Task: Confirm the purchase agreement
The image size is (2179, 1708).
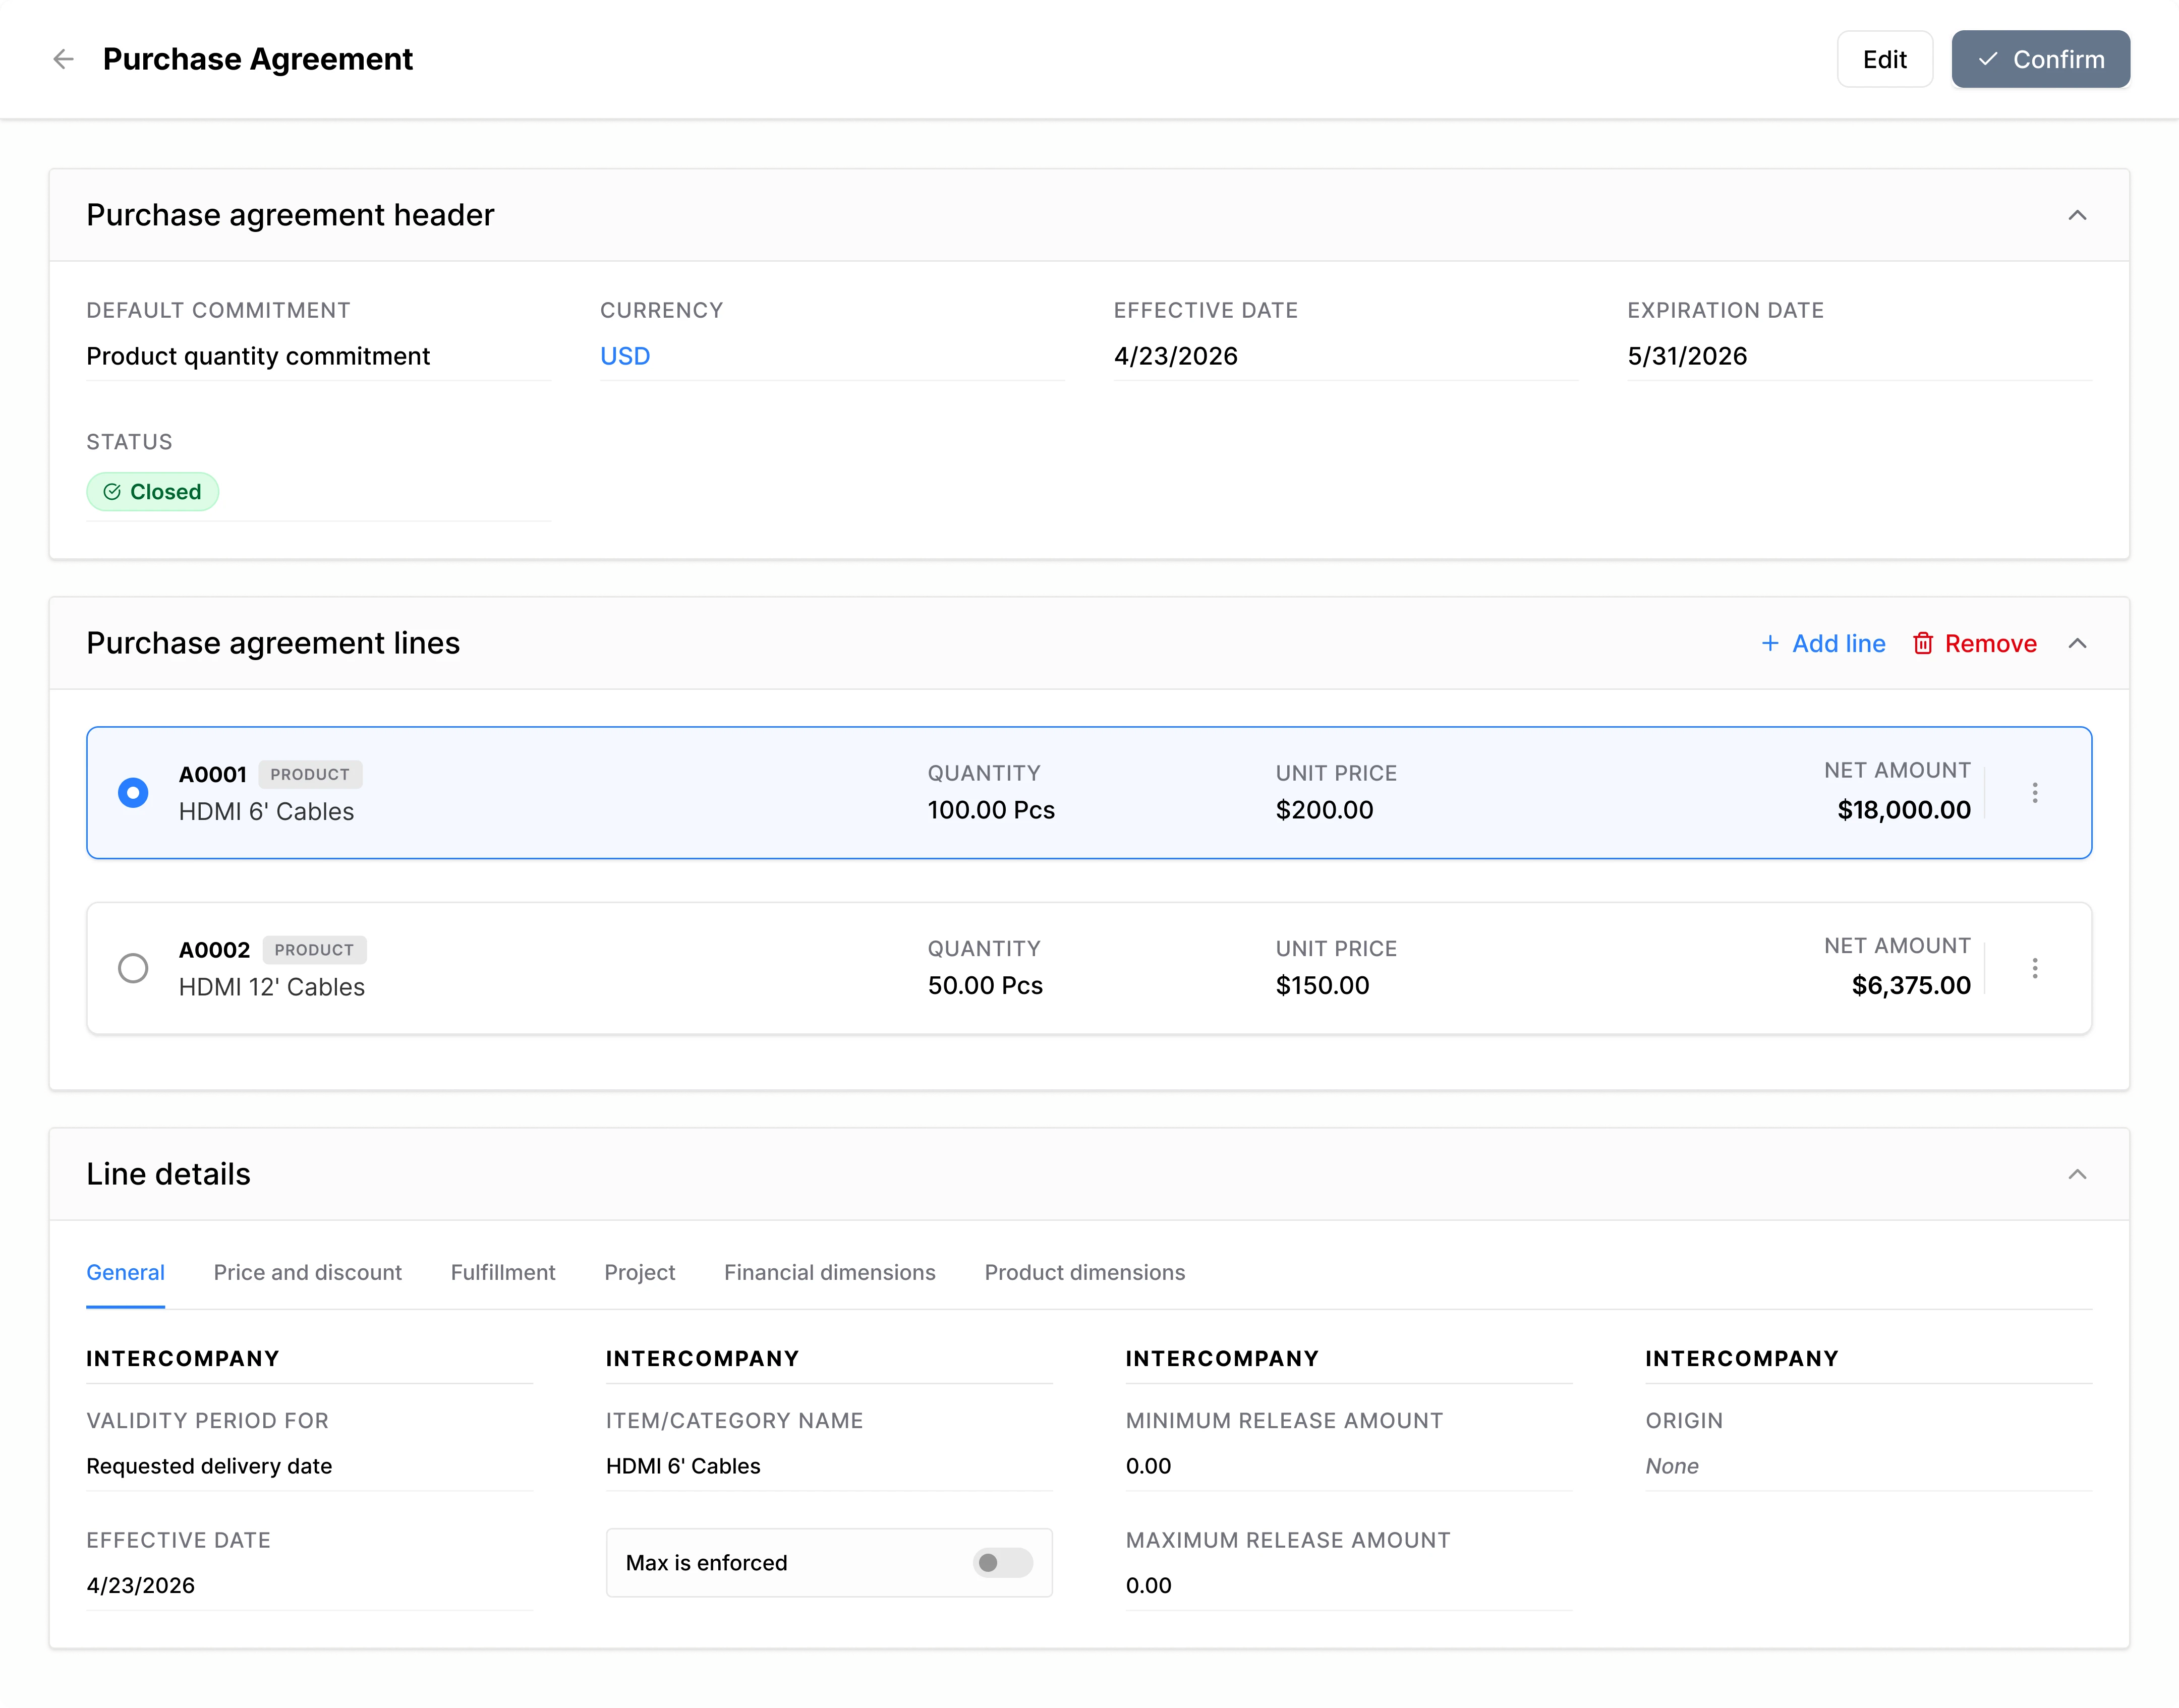Action: coord(2040,59)
